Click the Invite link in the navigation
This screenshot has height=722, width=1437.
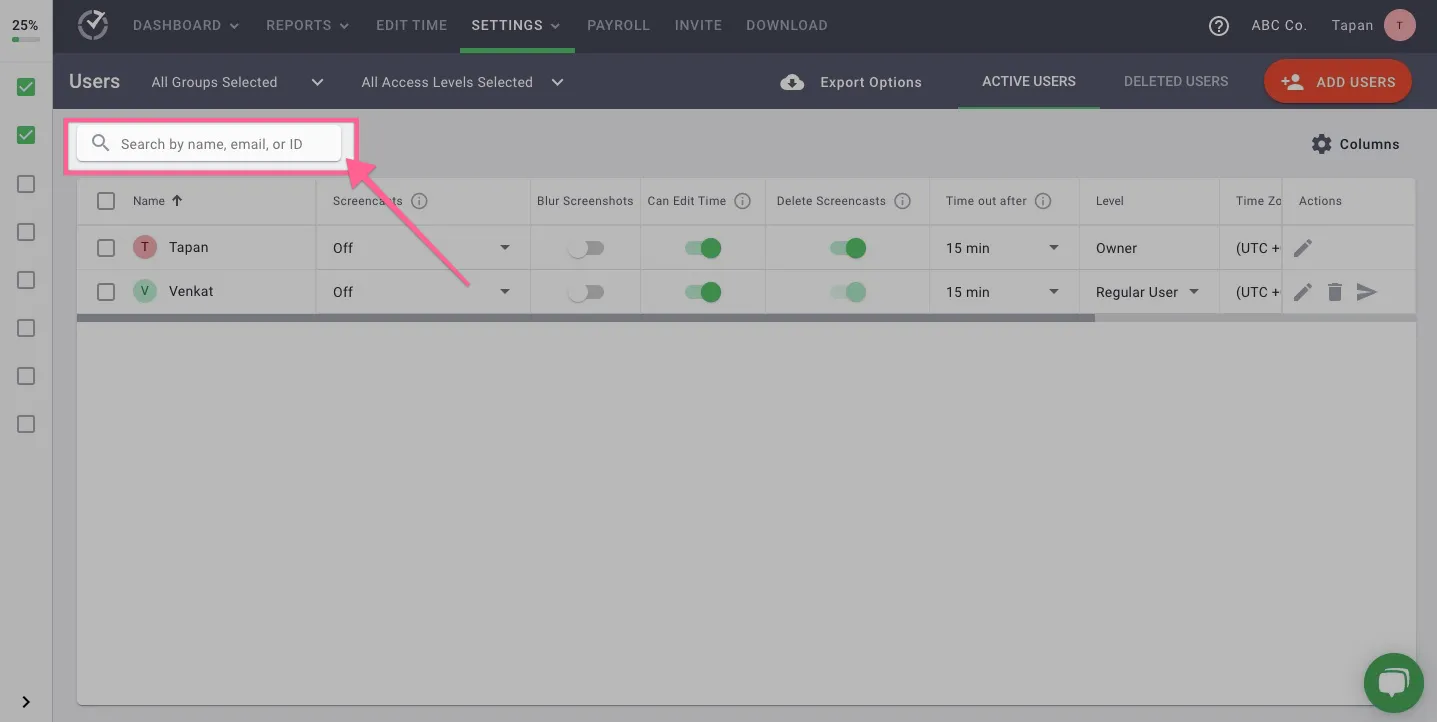(698, 25)
